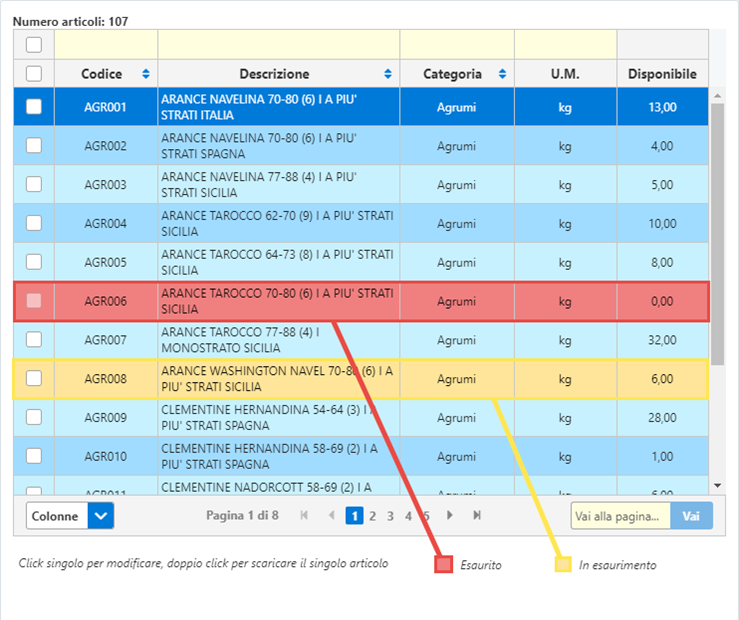
Task: Go to previous page arrow
Action: [x=332, y=515]
